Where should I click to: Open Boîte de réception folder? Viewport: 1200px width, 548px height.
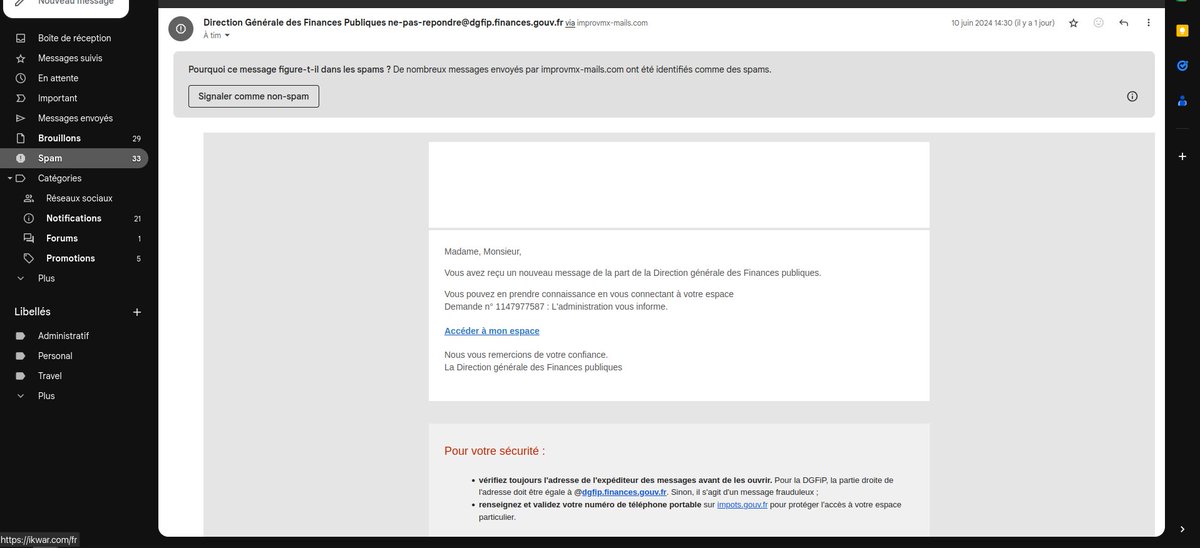point(74,38)
